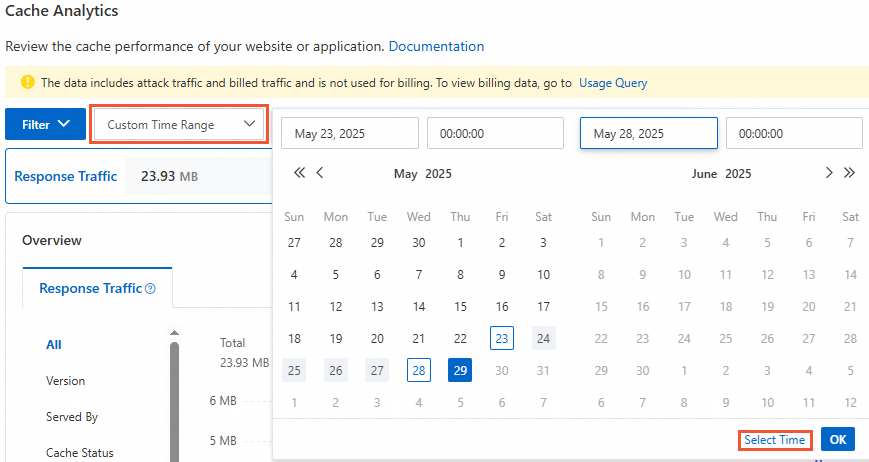The height and width of the screenshot is (462, 869).
Task: Select May 7 in the calendar
Action: (x=419, y=275)
